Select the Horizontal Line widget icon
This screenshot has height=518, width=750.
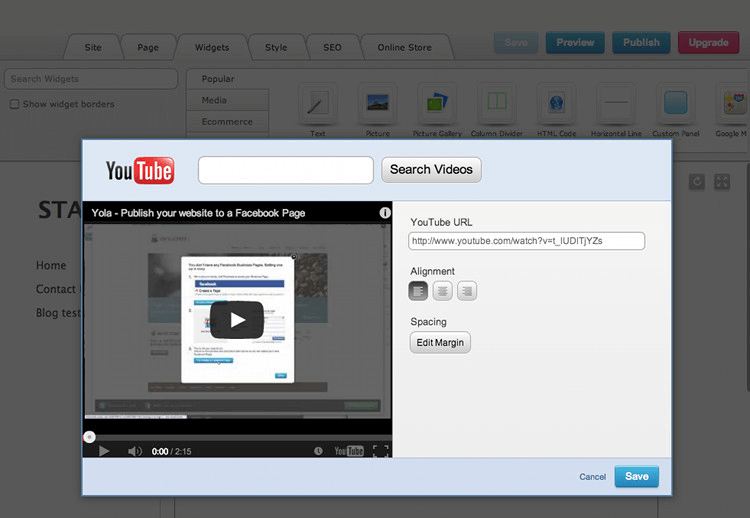[x=616, y=103]
